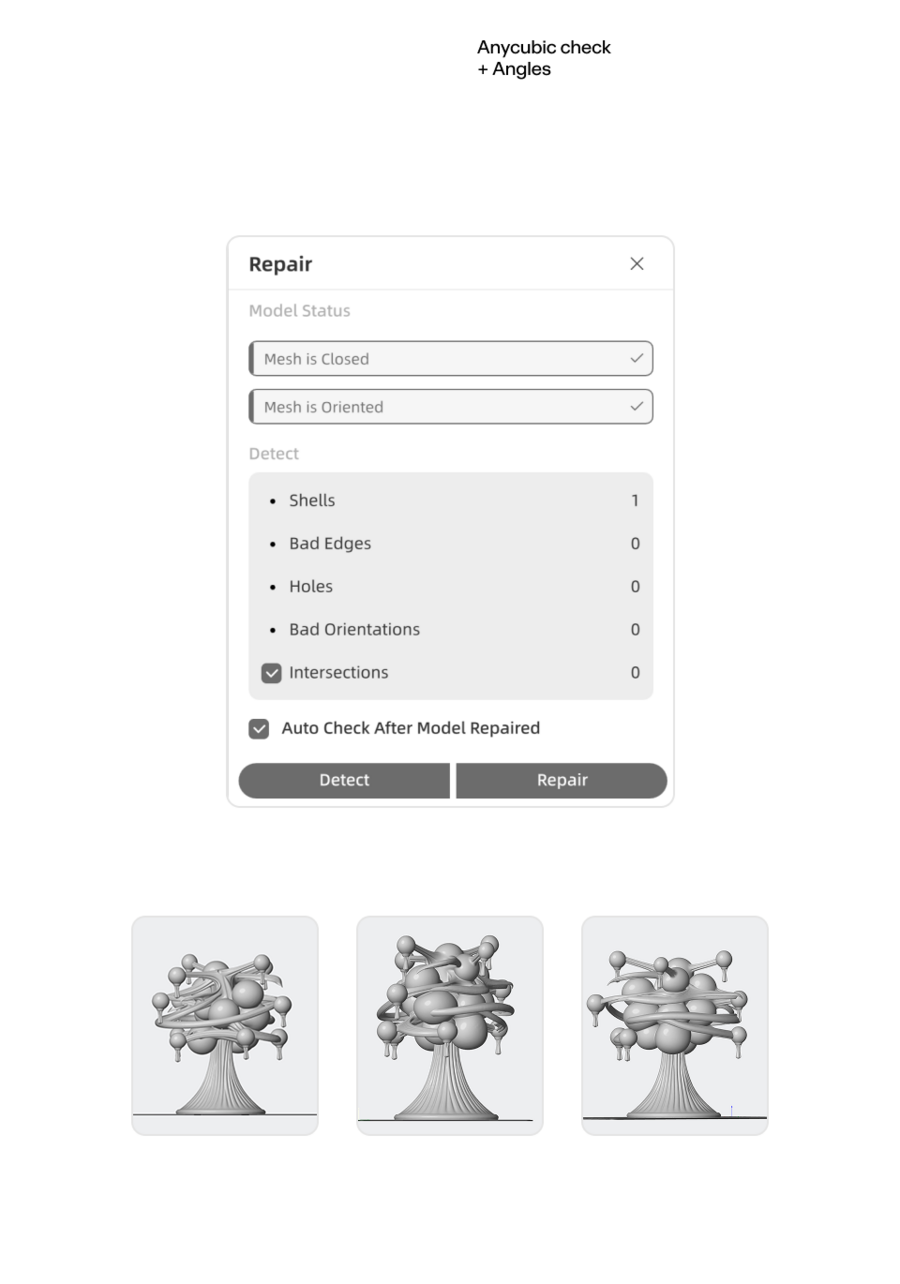Select the Bad Orientations entry

tap(354, 629)
